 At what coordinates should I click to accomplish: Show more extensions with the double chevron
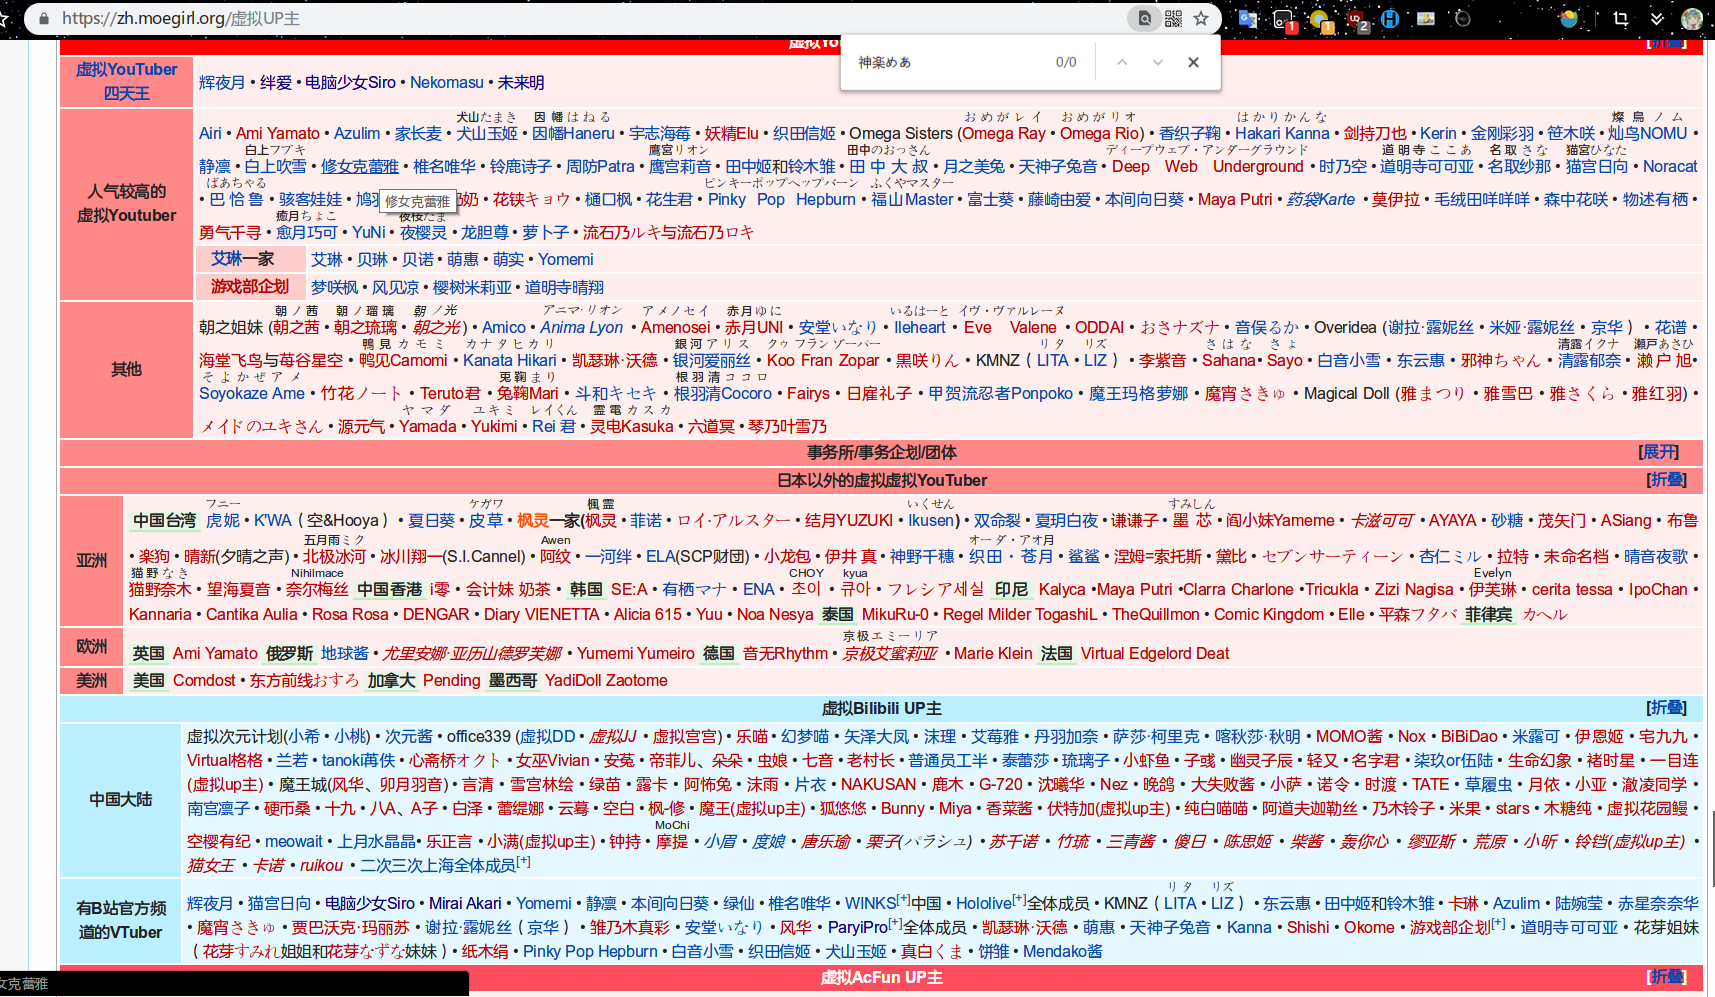tap(1657, 18)
